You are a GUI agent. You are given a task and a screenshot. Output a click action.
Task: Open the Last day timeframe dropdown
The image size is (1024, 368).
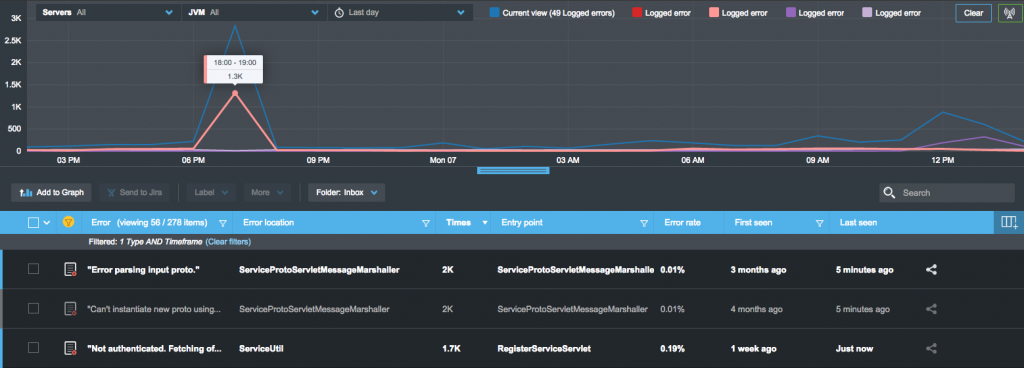coord(400,12)
